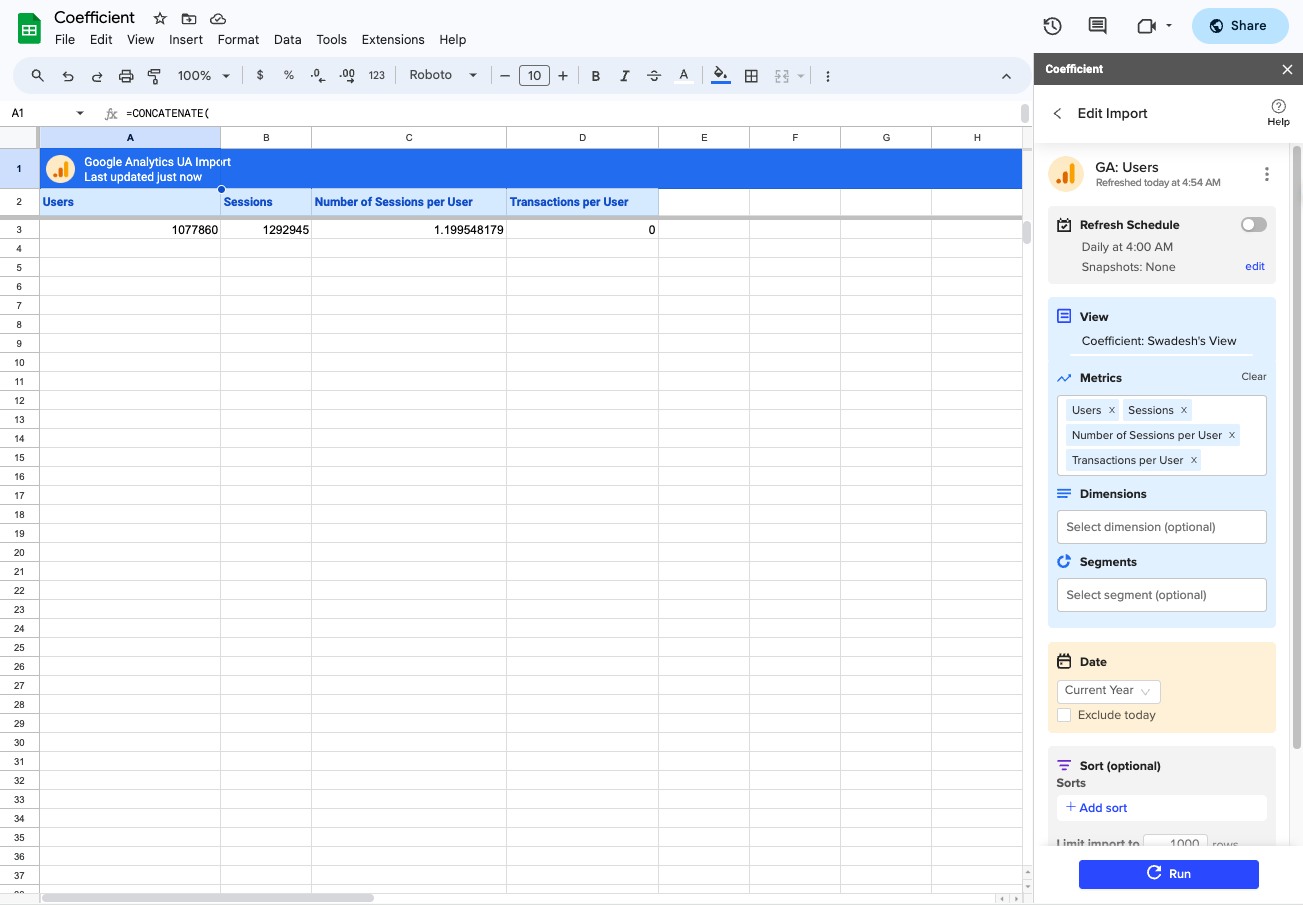Select the Coefficient: Swadesh's View field
The height and width of the screenshot is (905, 1303).
[x=1160, y=341]
